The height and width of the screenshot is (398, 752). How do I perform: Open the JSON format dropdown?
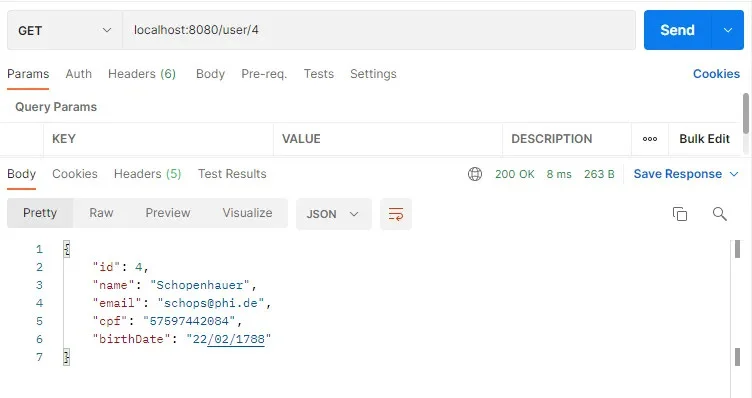[x=333, y=214]
